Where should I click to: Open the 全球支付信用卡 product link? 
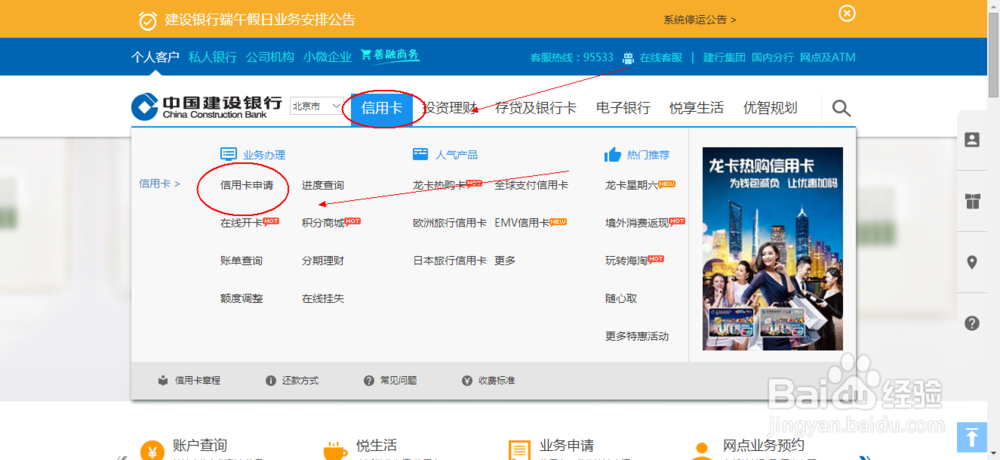[x=531, y=186]
